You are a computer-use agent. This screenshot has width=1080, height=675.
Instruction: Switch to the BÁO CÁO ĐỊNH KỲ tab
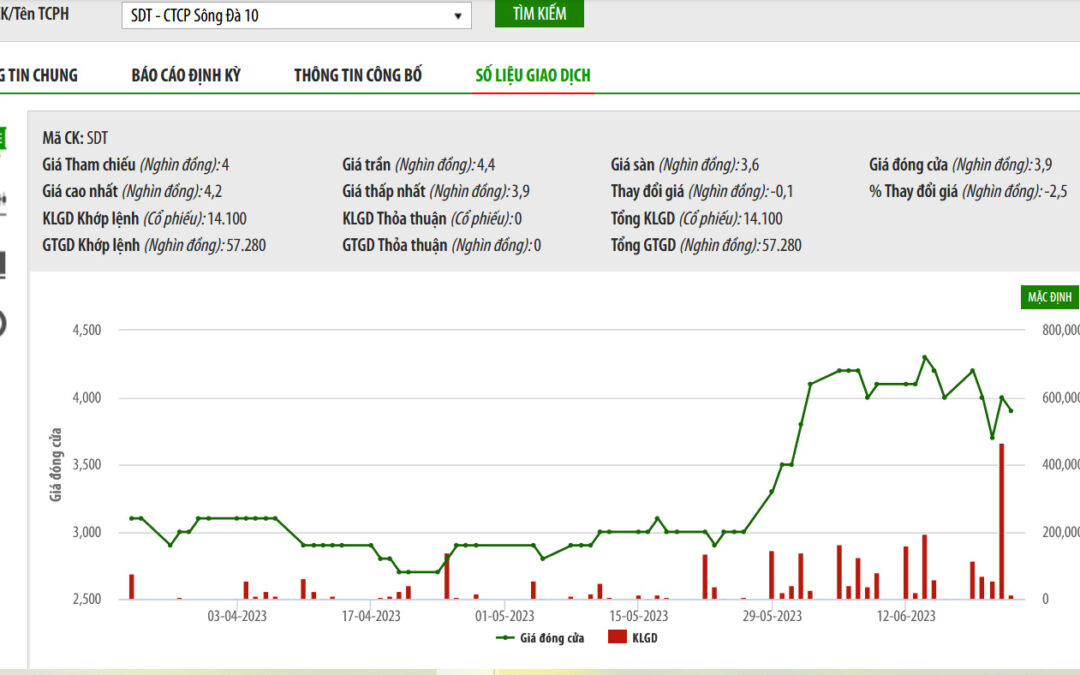tap(186, 76)
